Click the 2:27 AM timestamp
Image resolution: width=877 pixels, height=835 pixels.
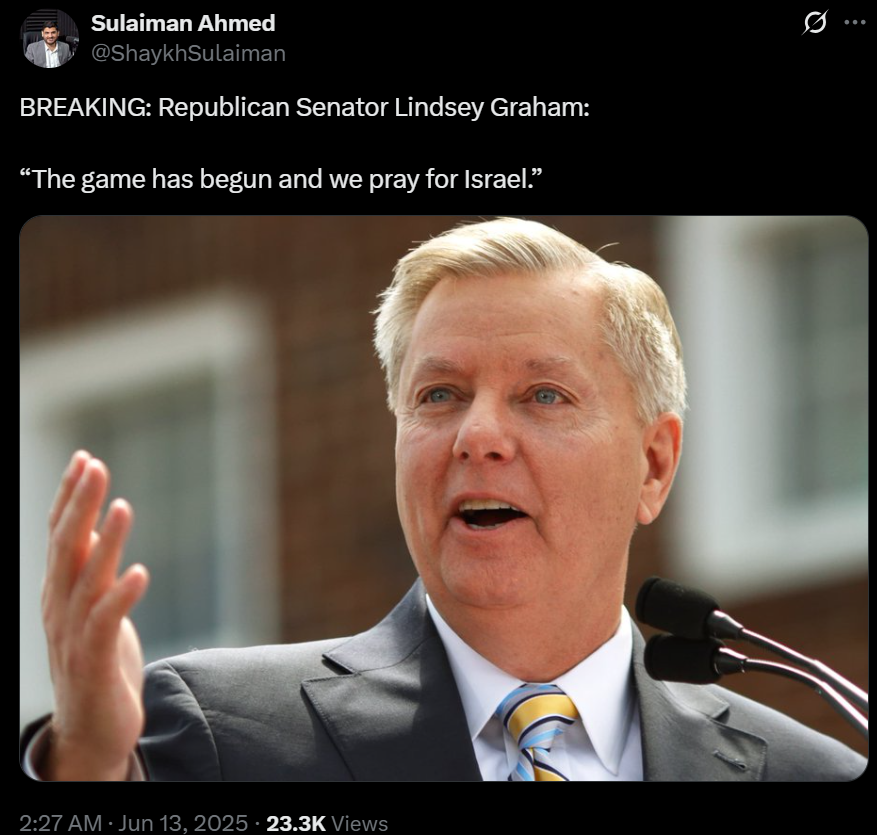(x=60, y=823)
